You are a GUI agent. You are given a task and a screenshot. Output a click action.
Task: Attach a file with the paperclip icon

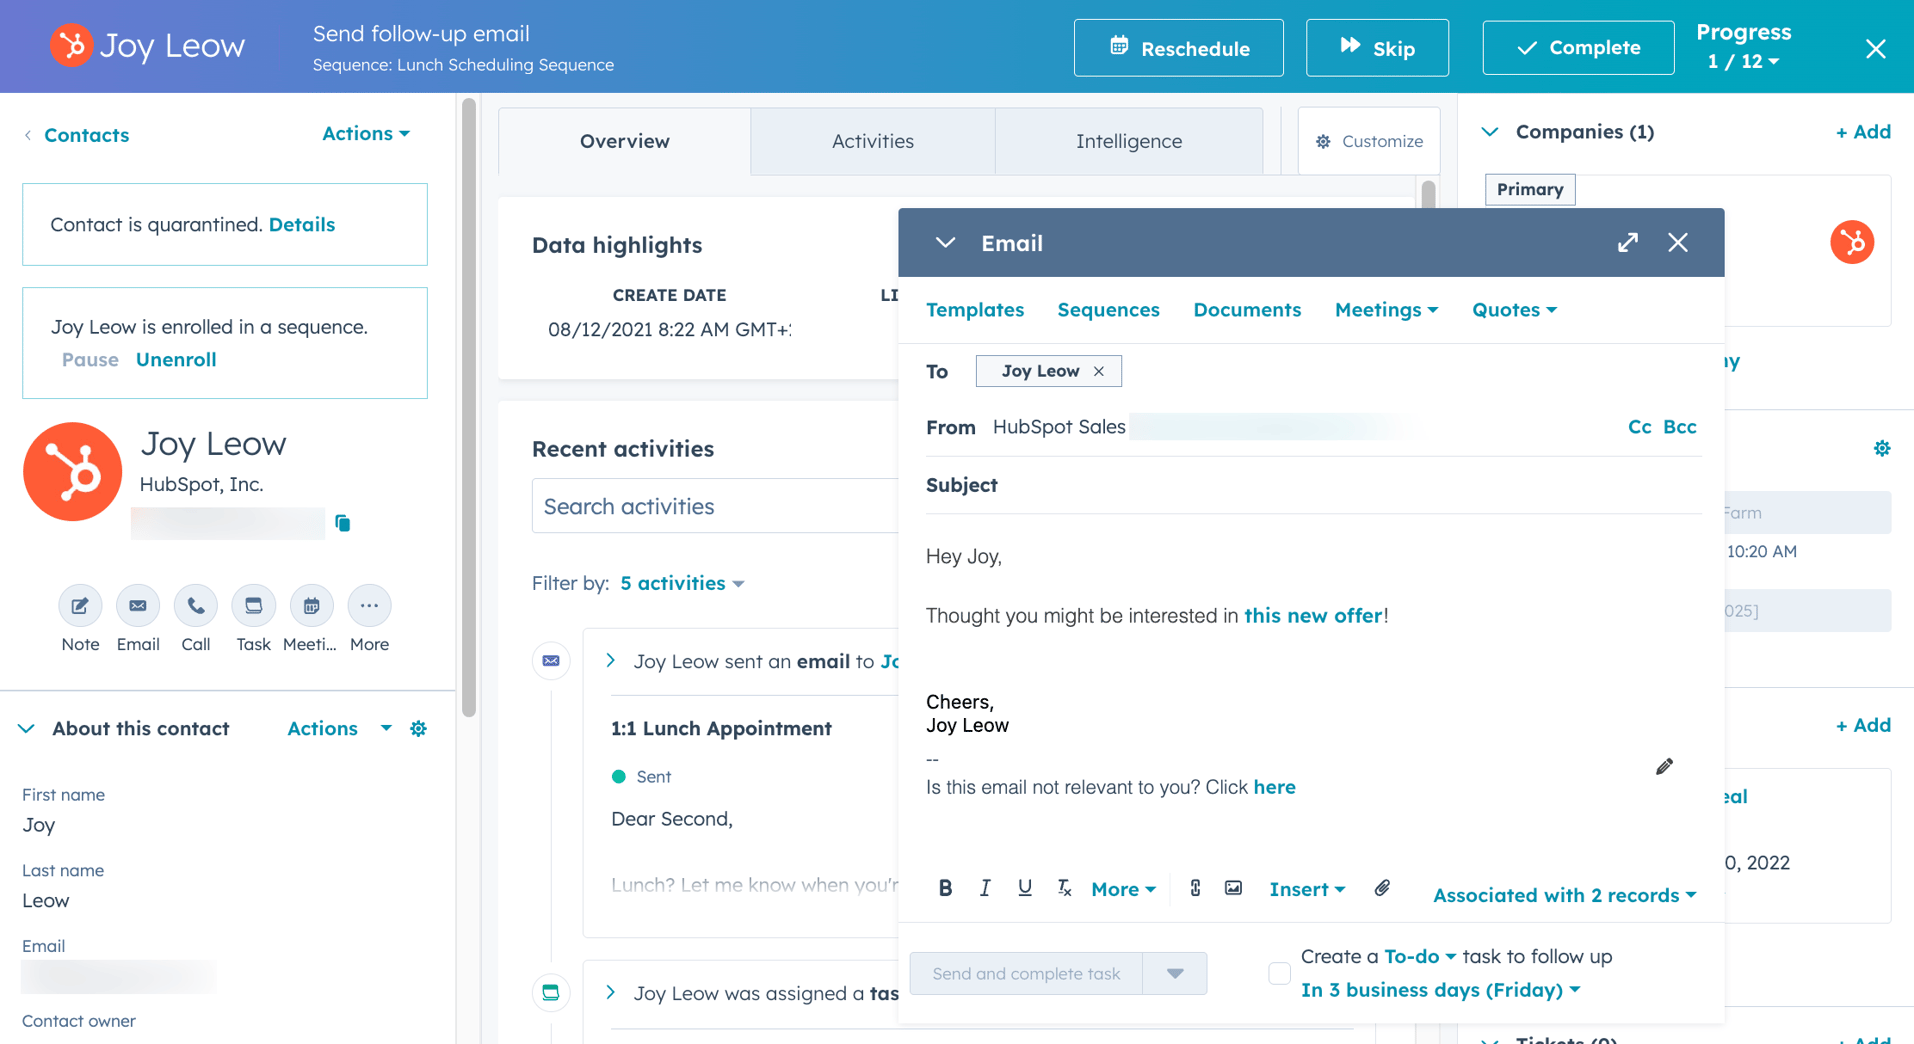(x=1383, y=888)
